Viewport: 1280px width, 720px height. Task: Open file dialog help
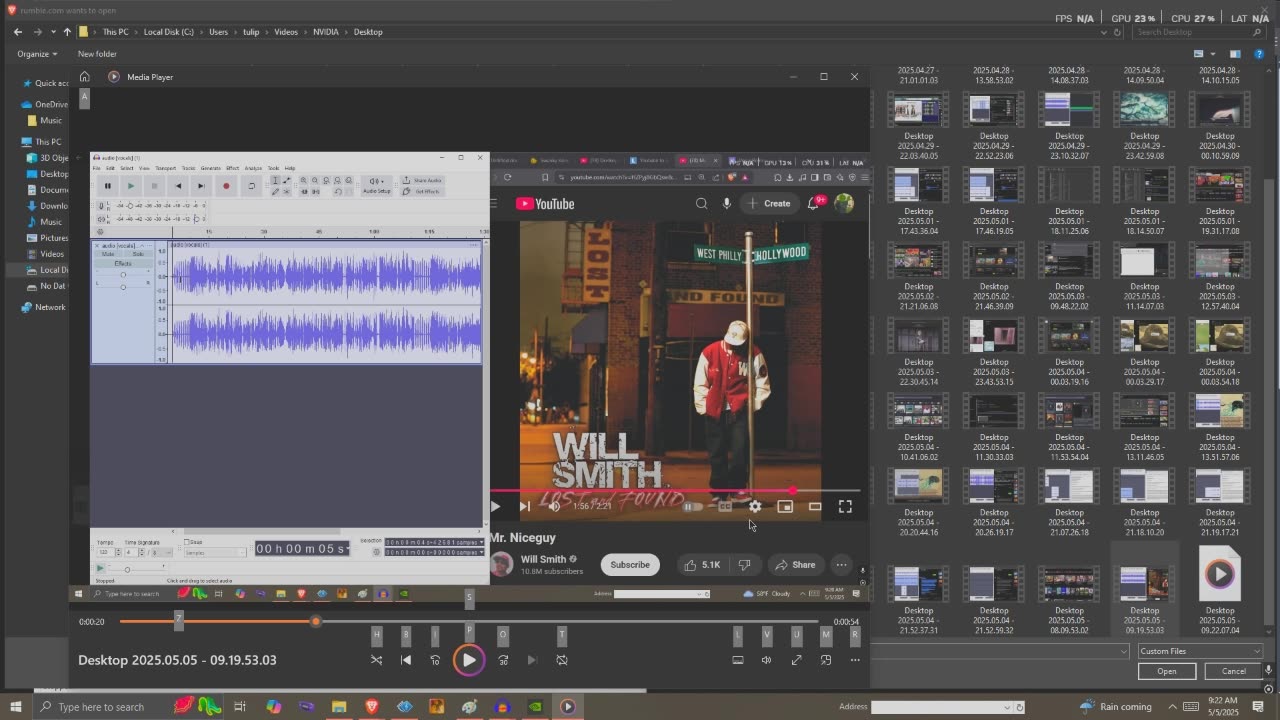pyautogui.click(x=1259, y=54)
